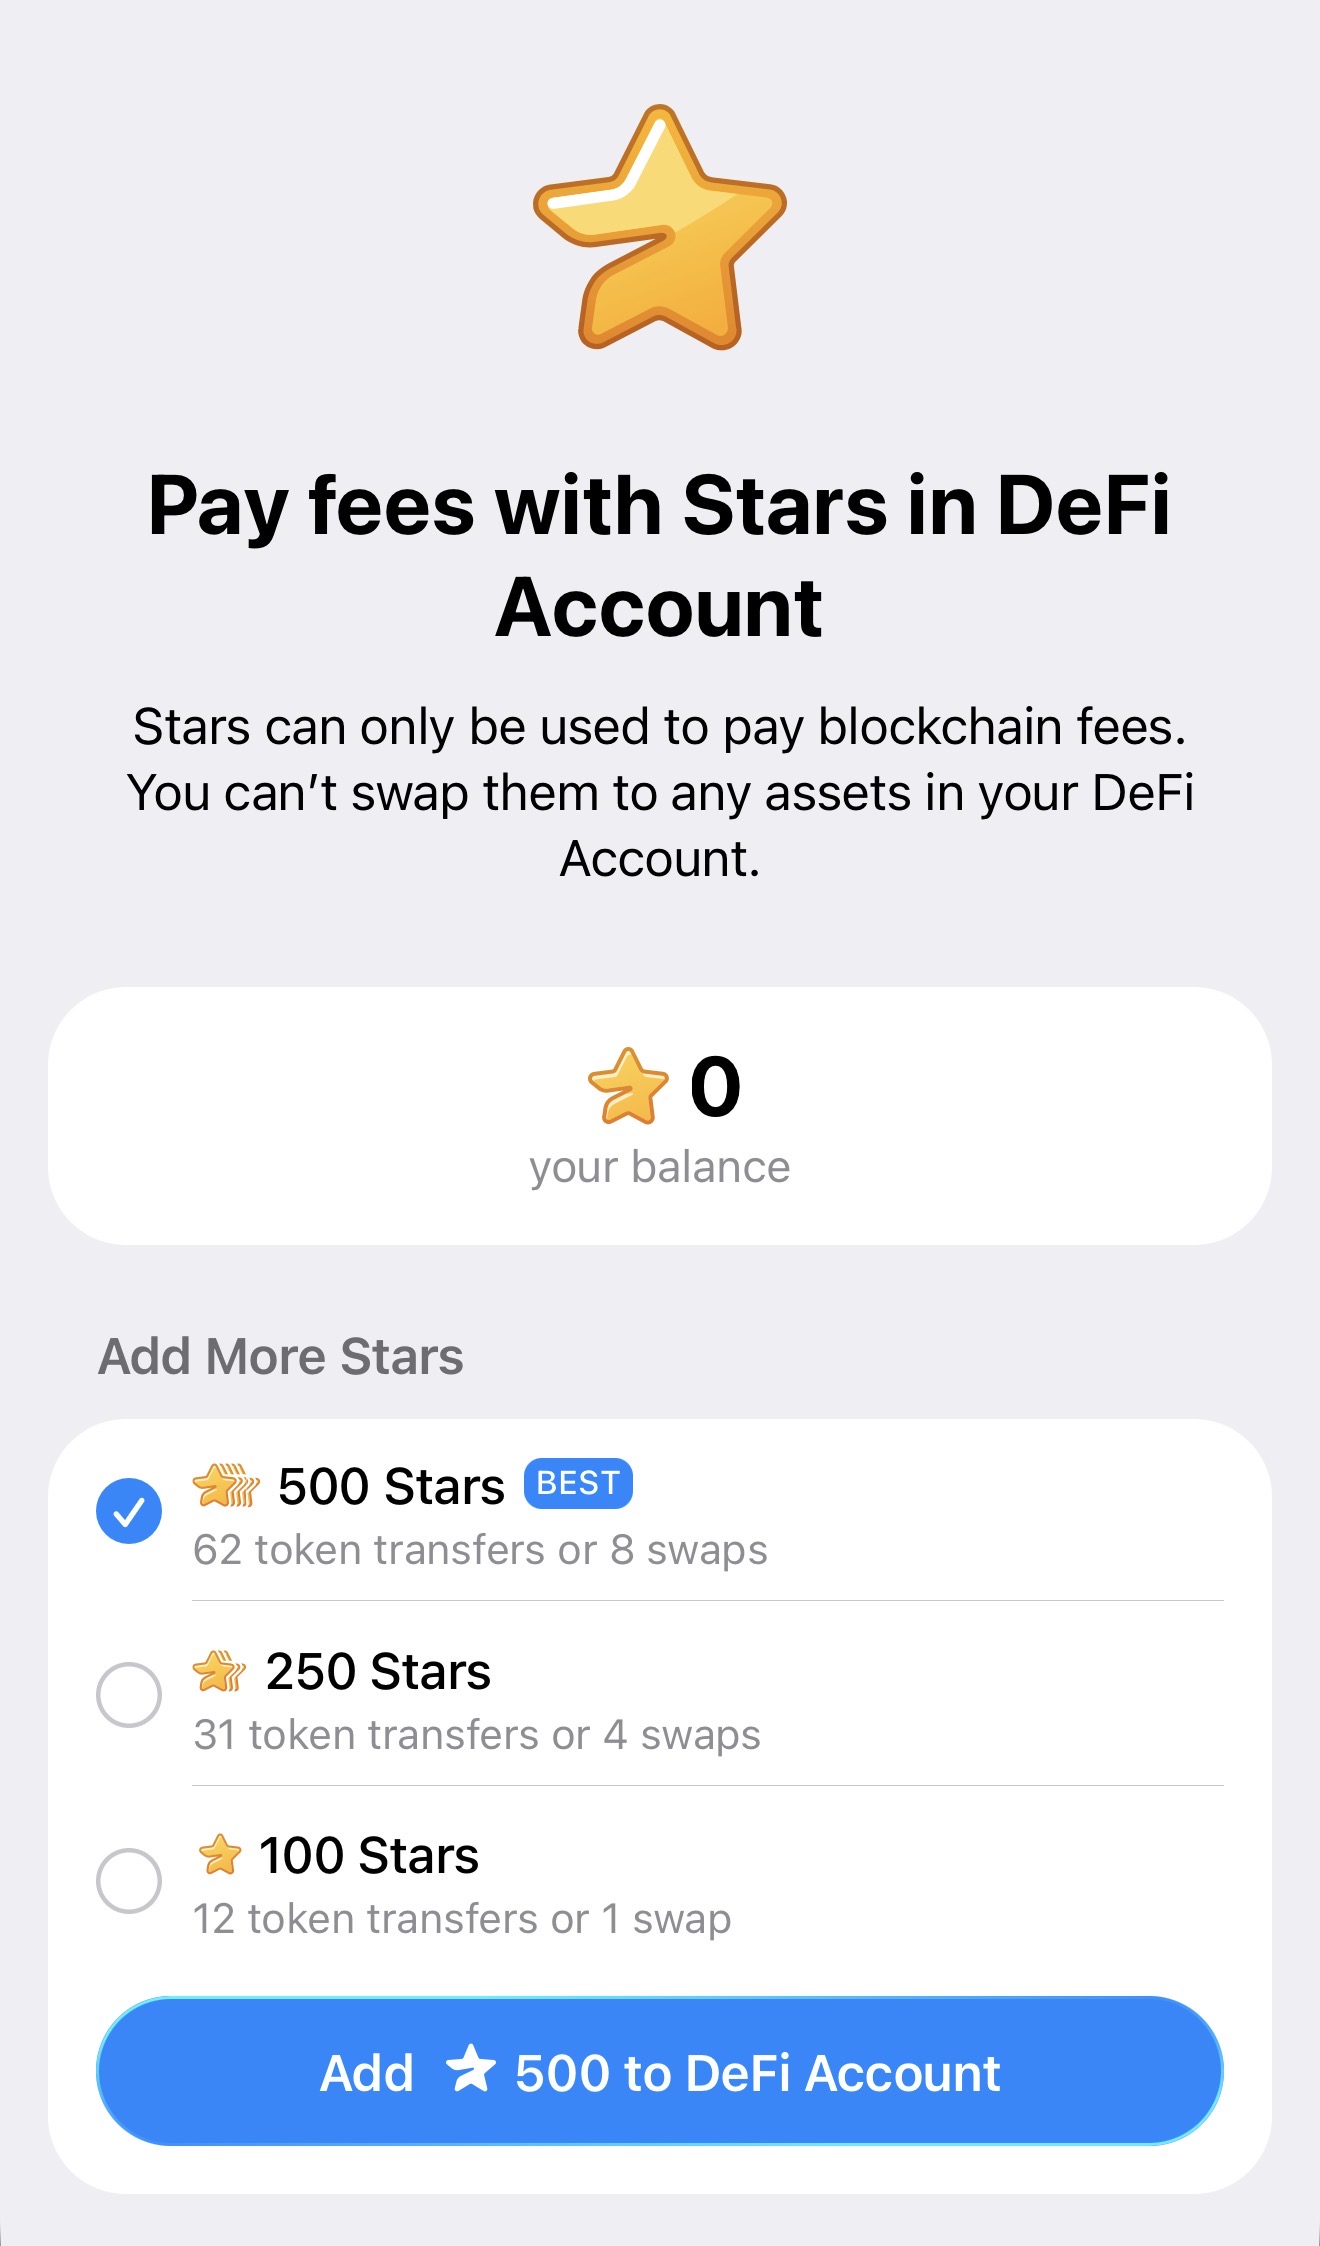Viewport: 1320px width, 2246px height.
Task: Click the checkmark in the 500 Stars radio
Action: (x=129, y=1511)
